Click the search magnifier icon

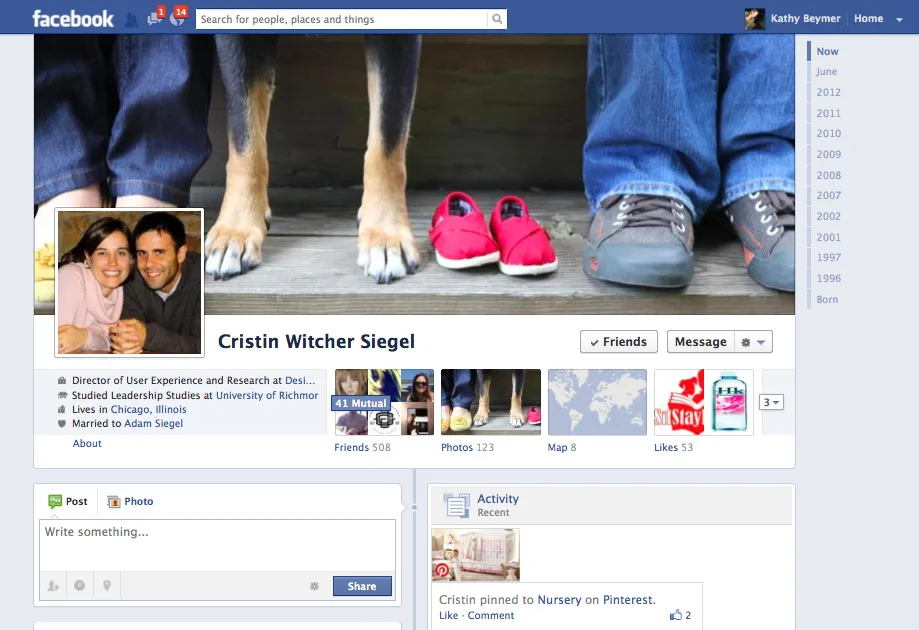497,19
